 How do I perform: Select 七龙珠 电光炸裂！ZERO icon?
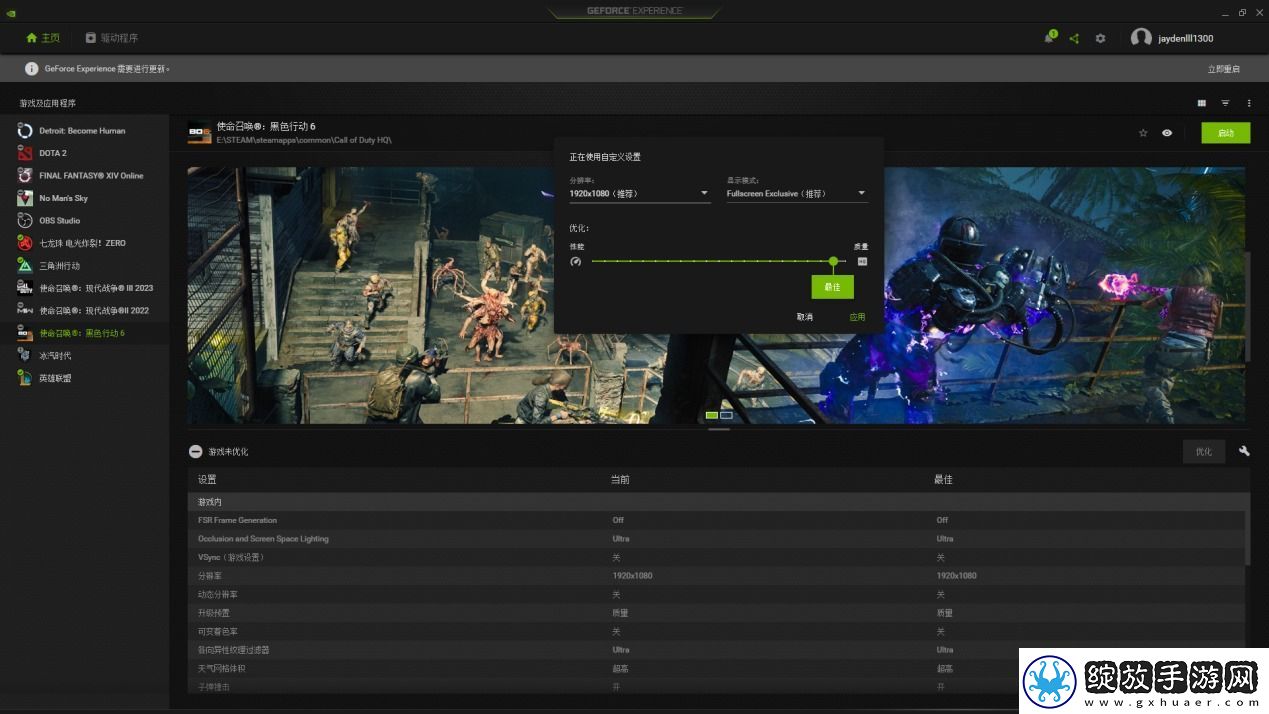pyautogui.click(x=26, y=243)
